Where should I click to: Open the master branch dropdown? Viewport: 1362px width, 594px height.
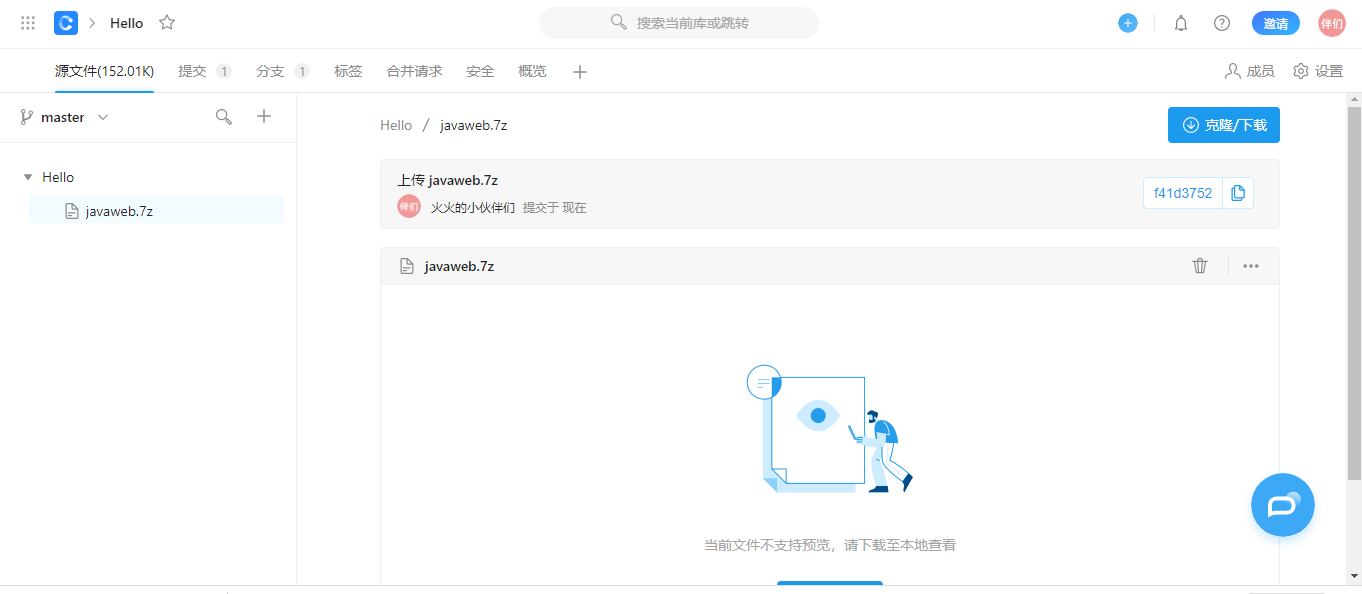[x=63, y=116]
